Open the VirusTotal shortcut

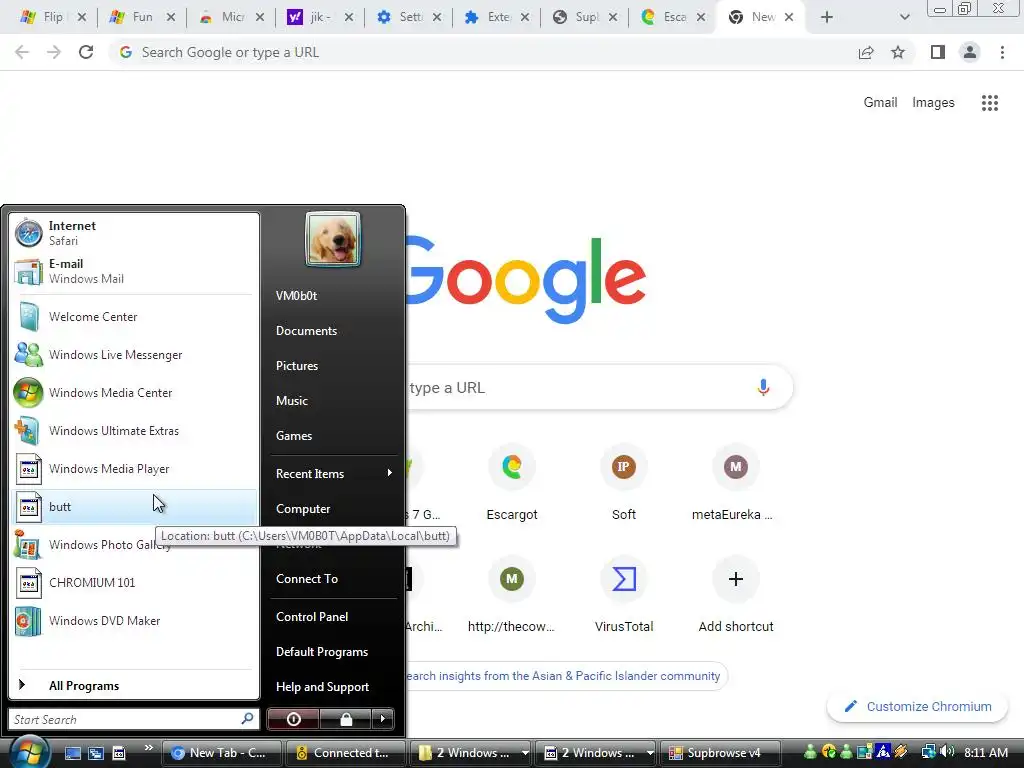[624, 594]
